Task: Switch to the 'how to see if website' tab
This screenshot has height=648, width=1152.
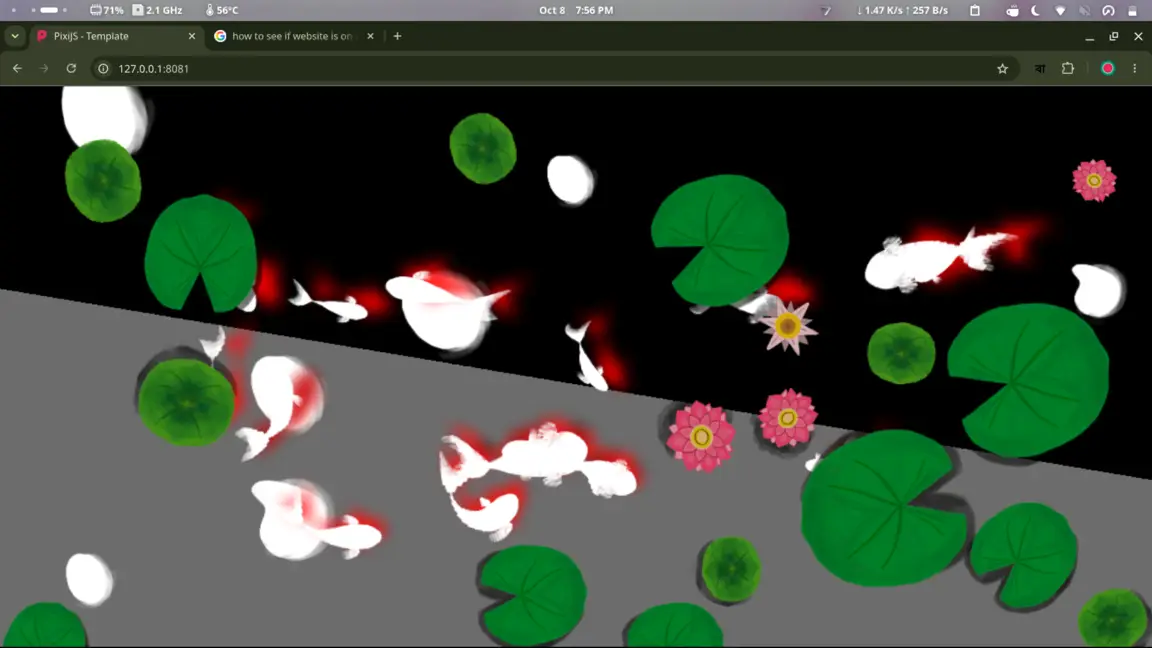Action: [293, 36]
